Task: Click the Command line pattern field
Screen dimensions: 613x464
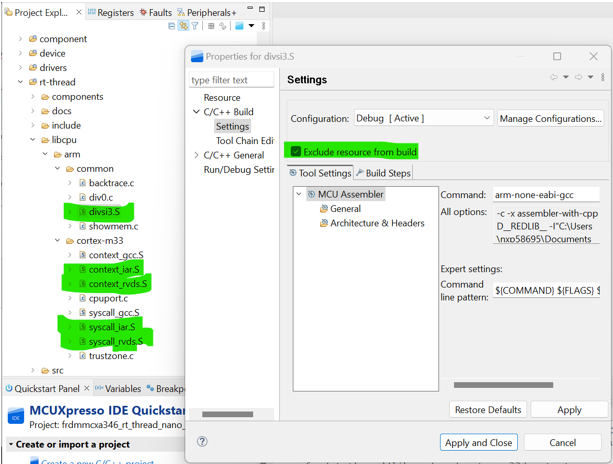Action: click(546, 290)
